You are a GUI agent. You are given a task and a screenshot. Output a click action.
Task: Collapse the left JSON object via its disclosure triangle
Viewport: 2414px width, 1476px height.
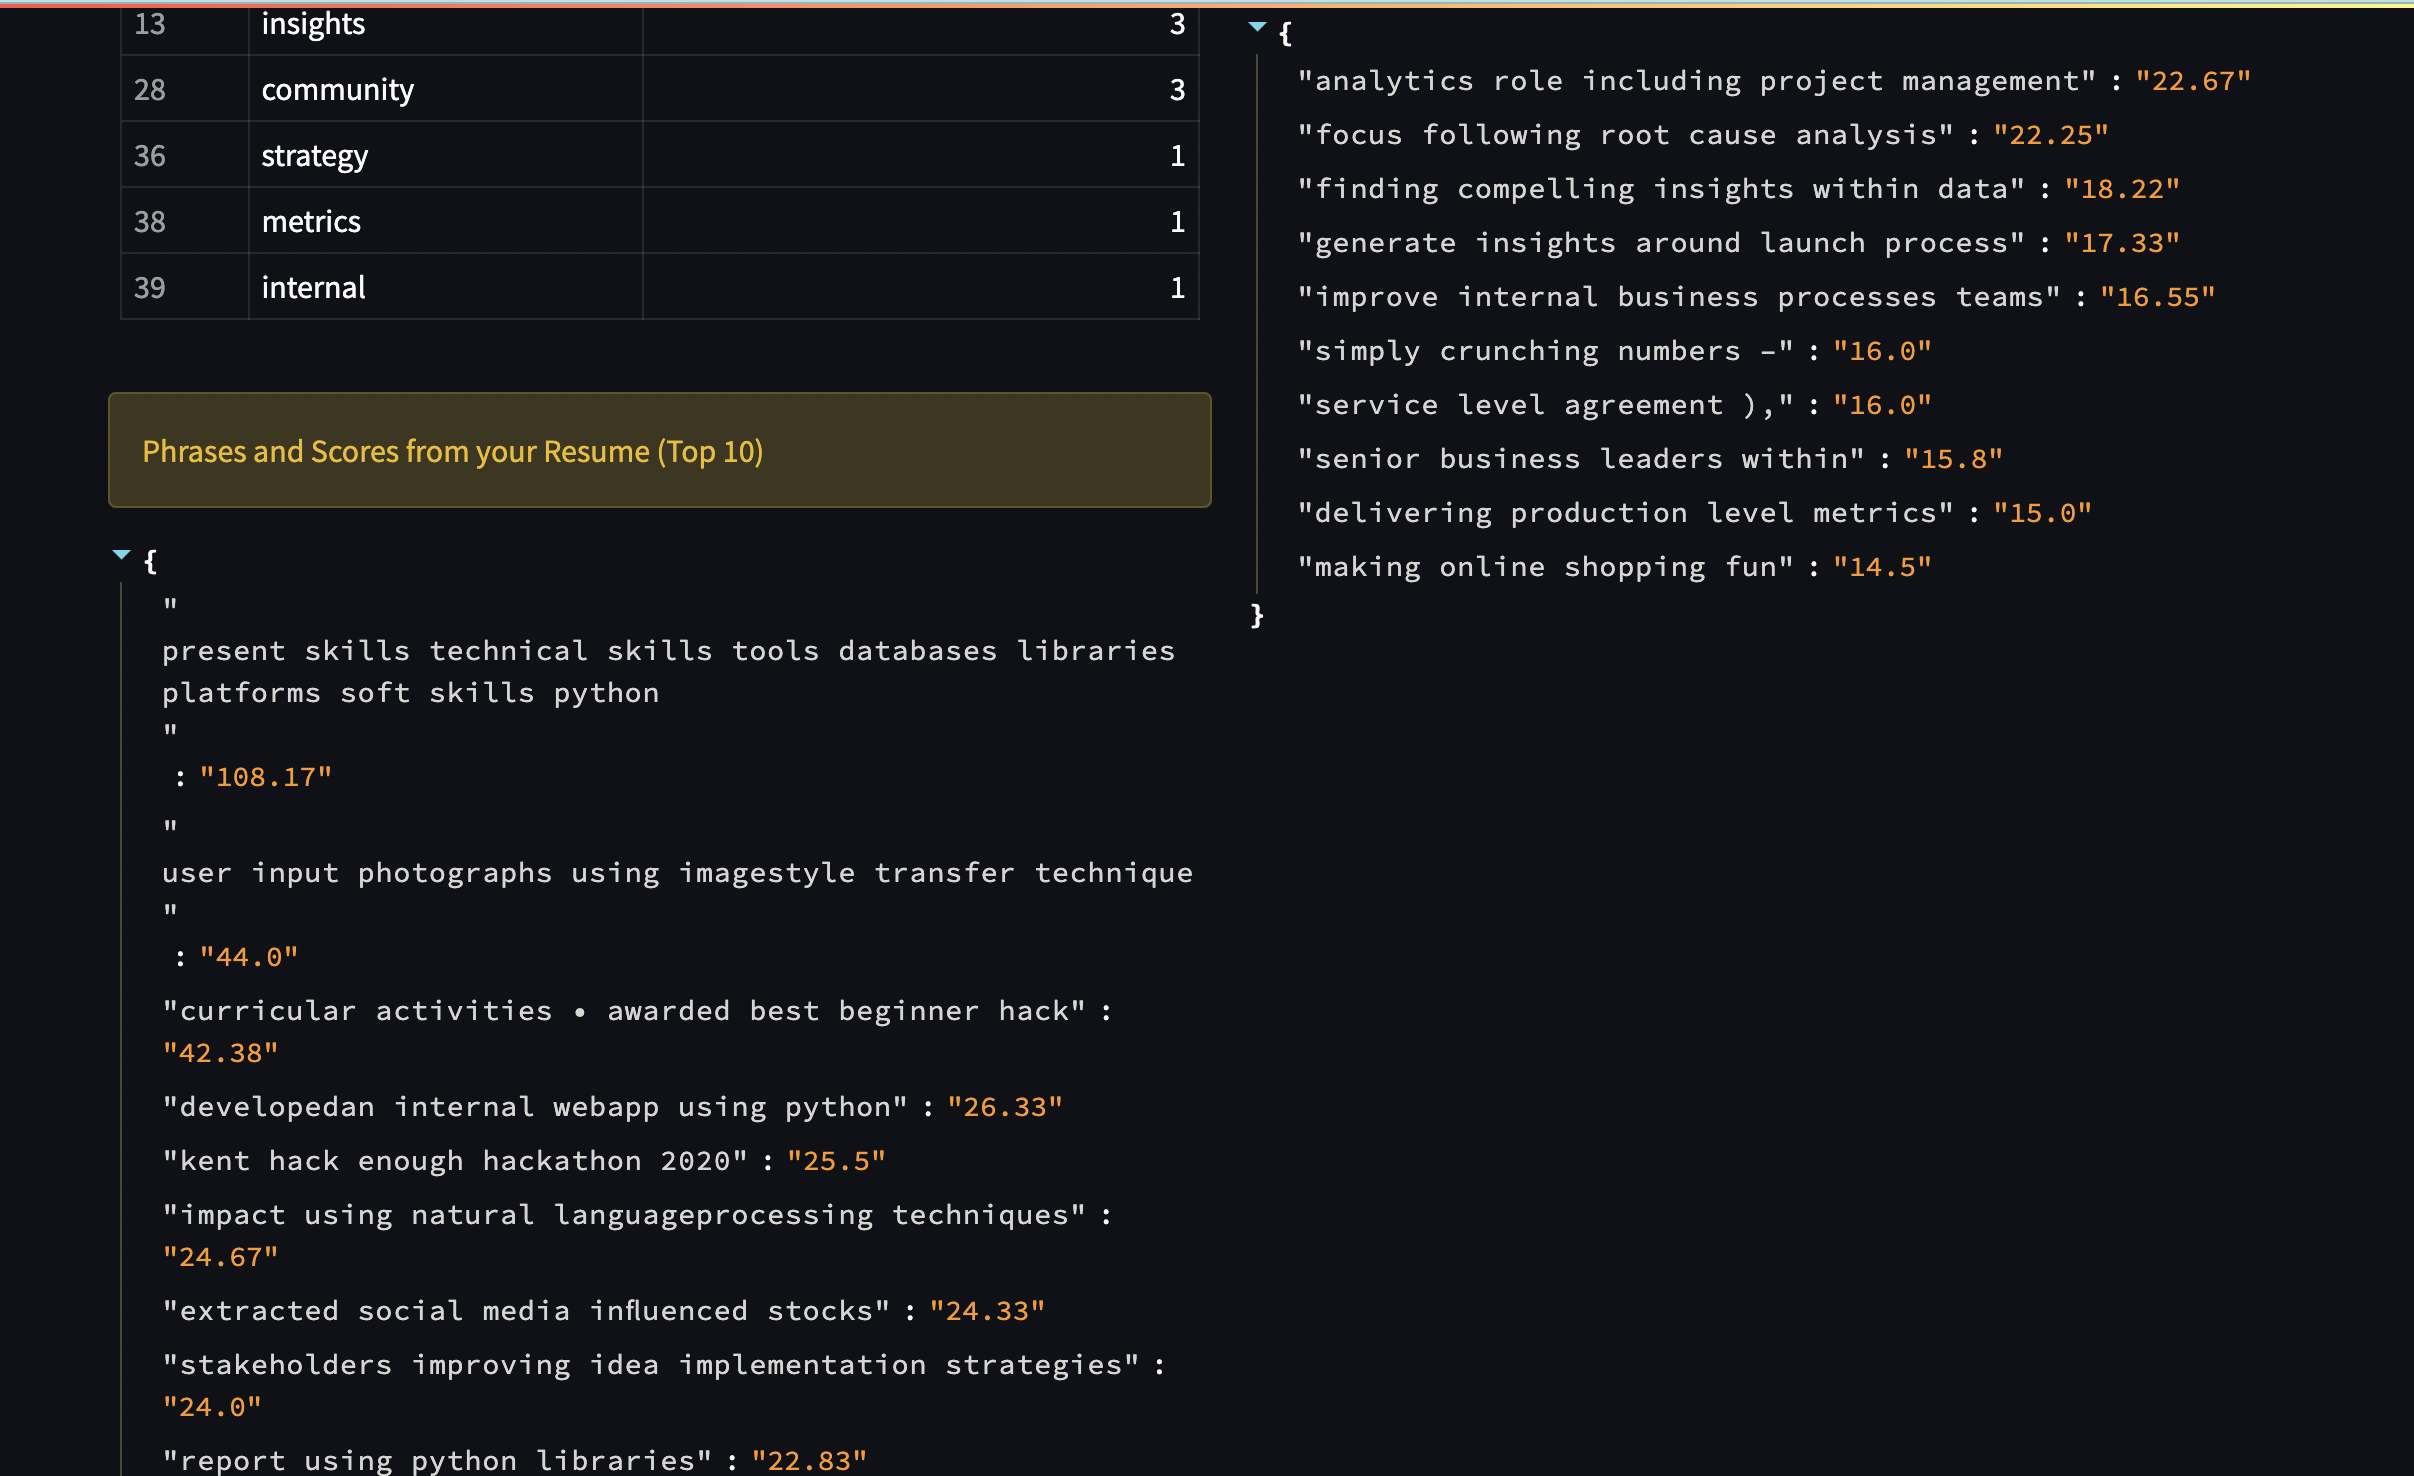point(121,555)
